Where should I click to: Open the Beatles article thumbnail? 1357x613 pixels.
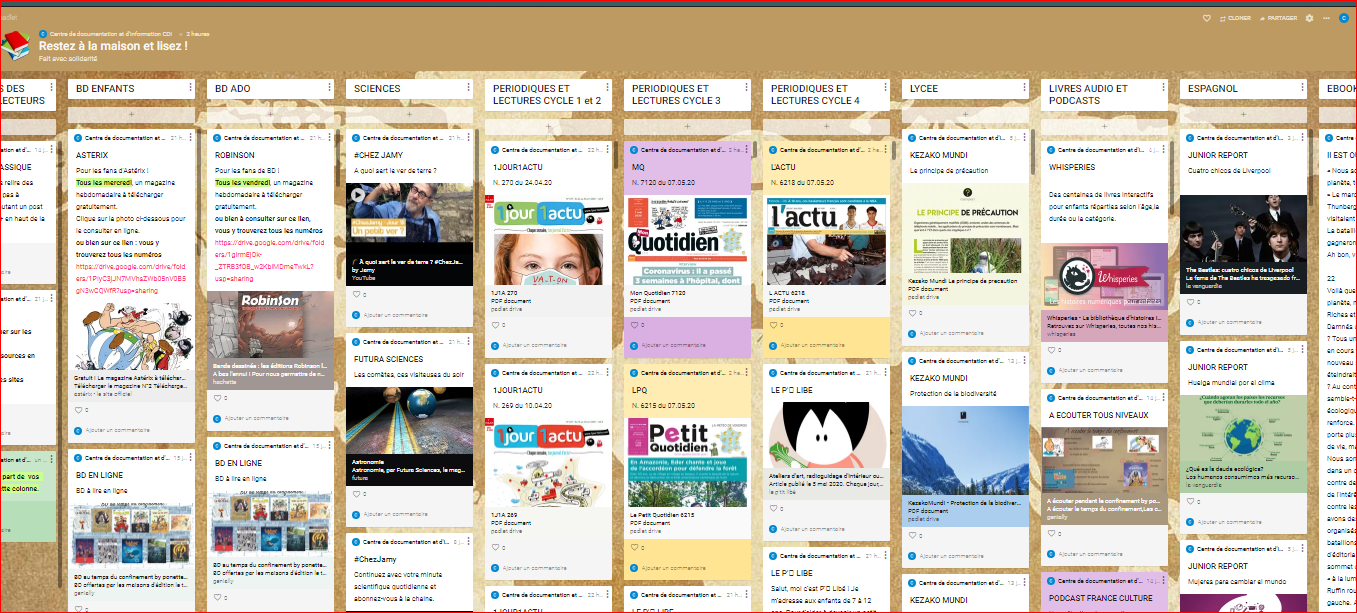tap(1243, 229)
